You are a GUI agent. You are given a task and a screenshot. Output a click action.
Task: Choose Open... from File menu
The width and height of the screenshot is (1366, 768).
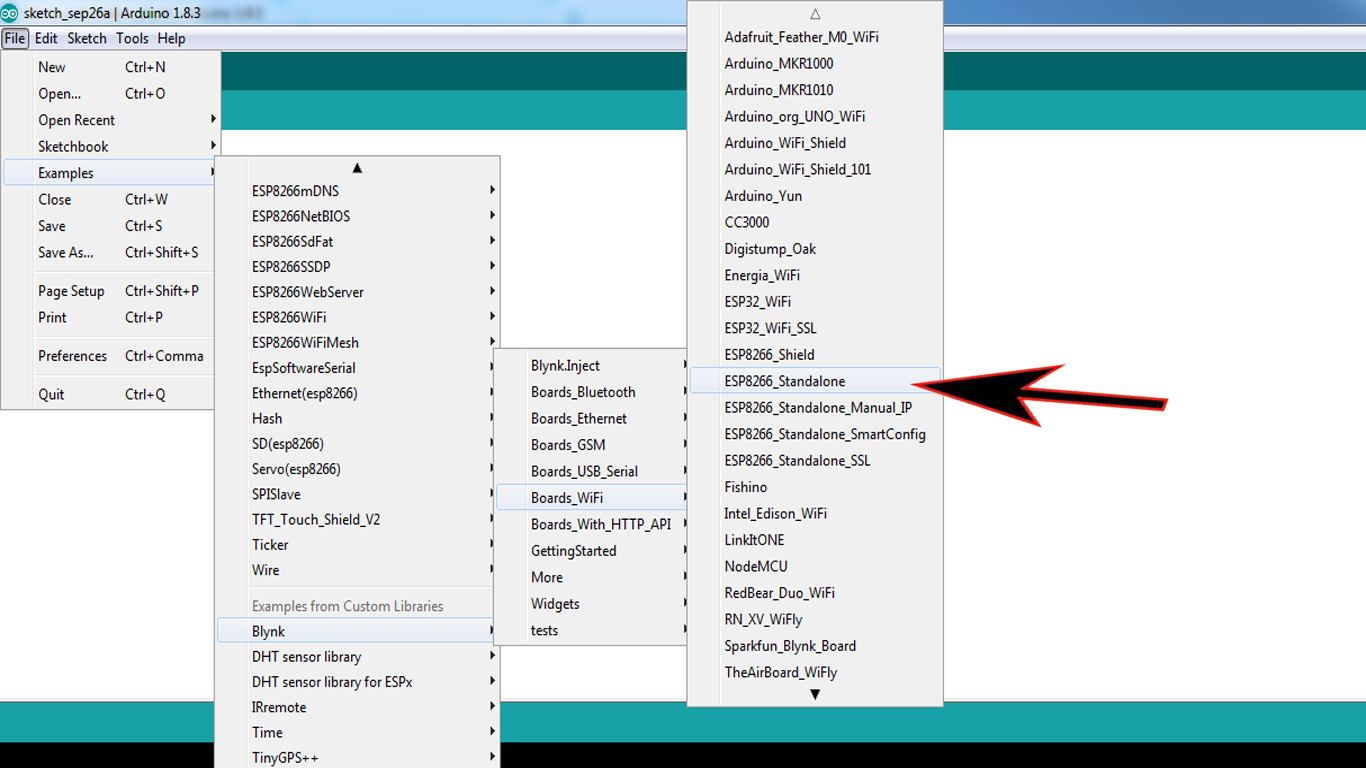110,94
